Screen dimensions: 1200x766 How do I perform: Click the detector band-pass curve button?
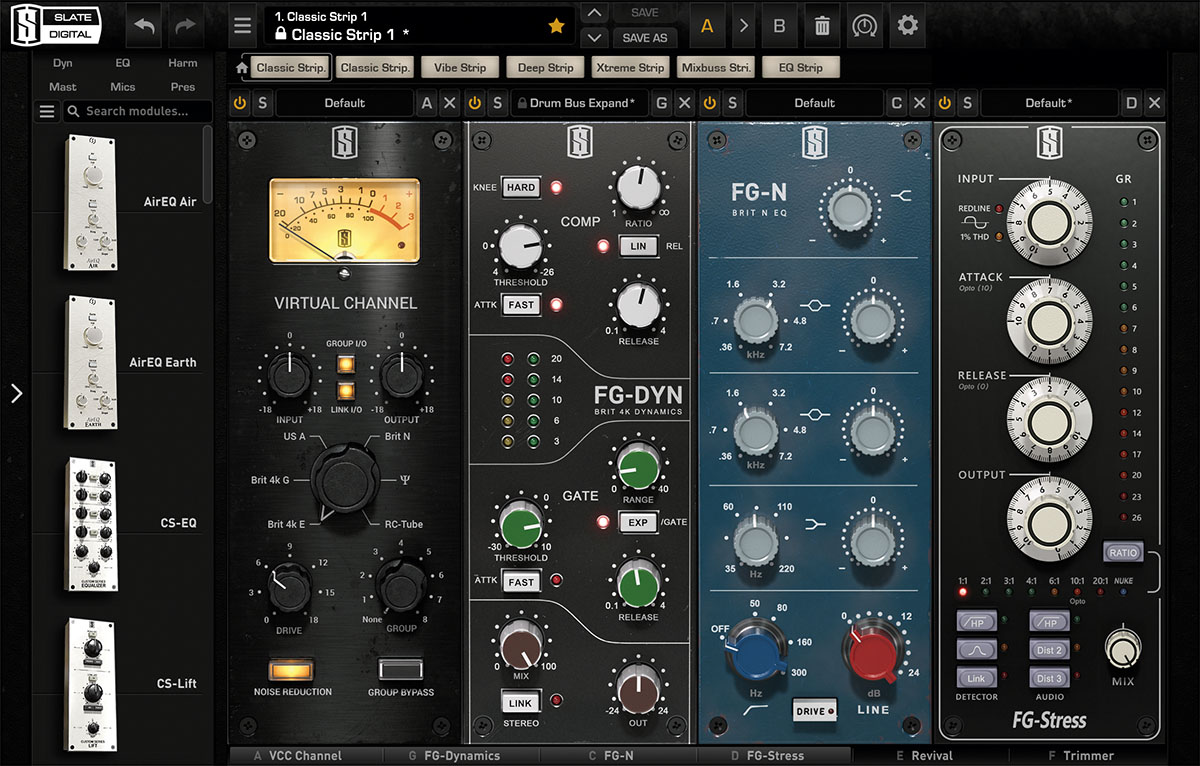tap(975, 650)
